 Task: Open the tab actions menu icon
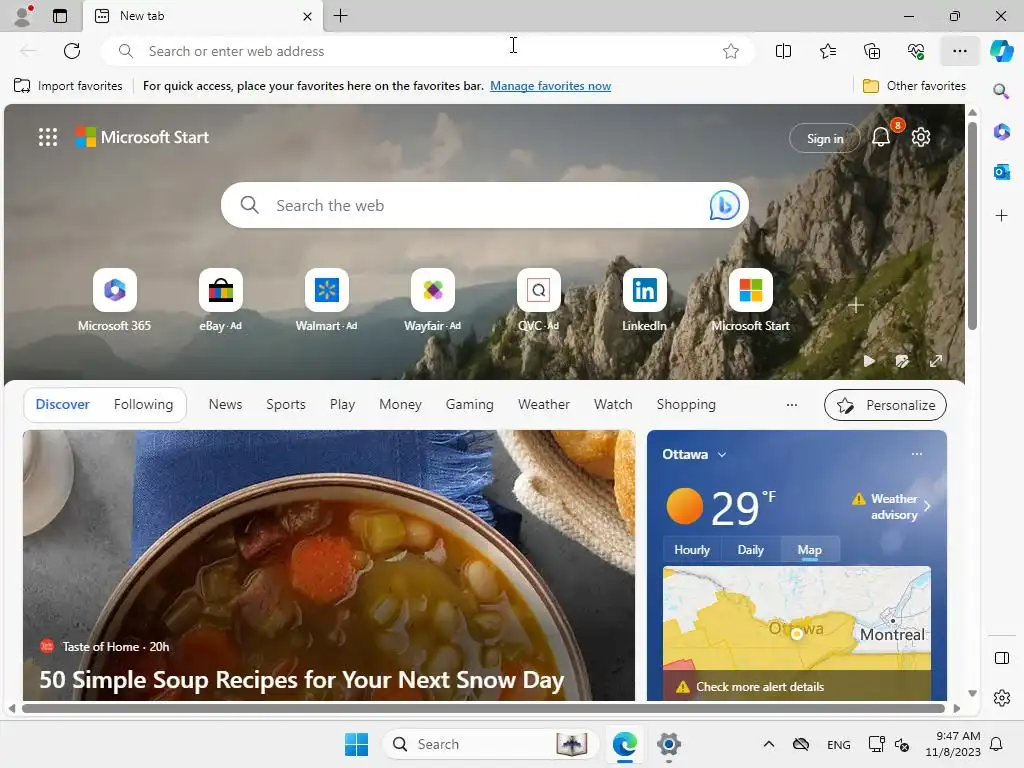pos(59,16)
